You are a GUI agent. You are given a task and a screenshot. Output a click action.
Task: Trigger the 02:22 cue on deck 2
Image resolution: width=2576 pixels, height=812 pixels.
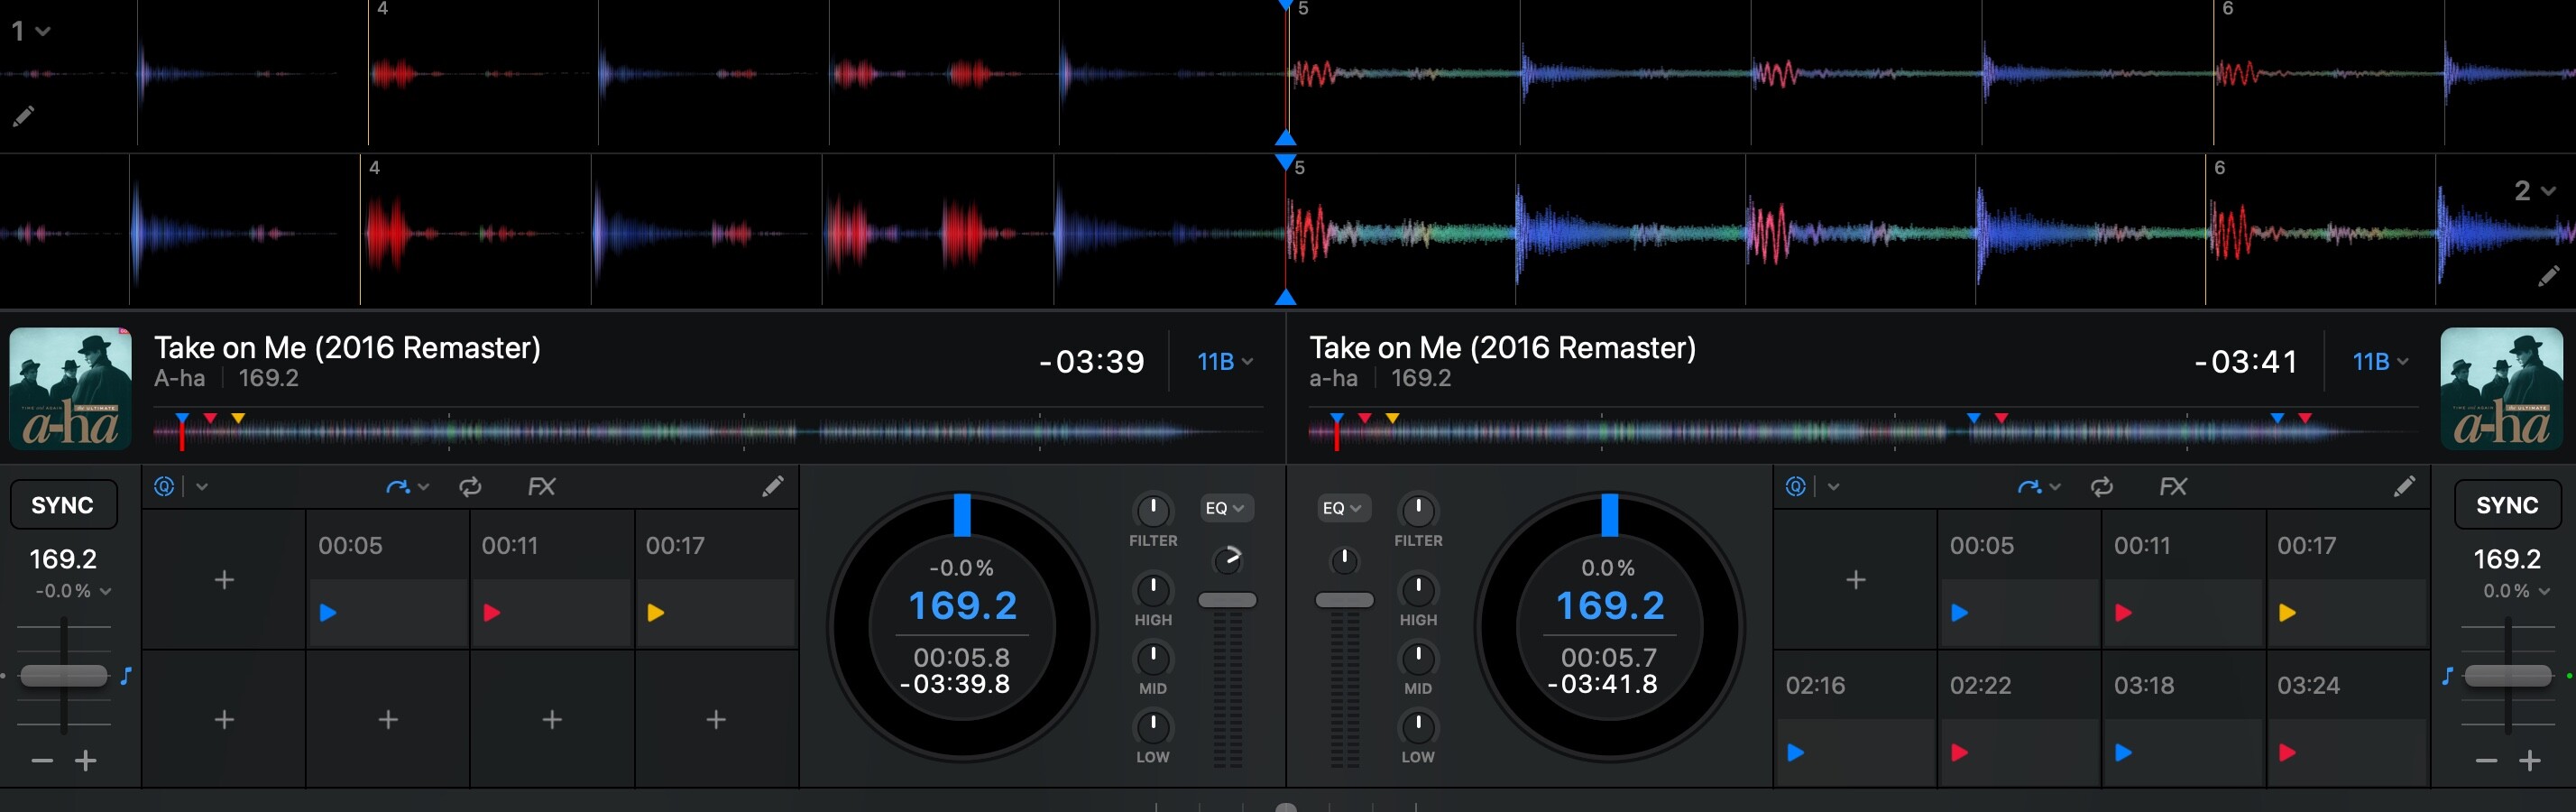point(2019,719)
